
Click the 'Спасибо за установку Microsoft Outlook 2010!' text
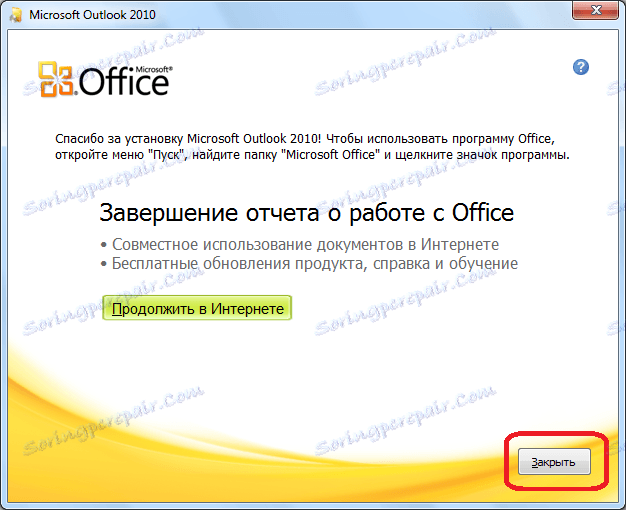tap(188, 139)
